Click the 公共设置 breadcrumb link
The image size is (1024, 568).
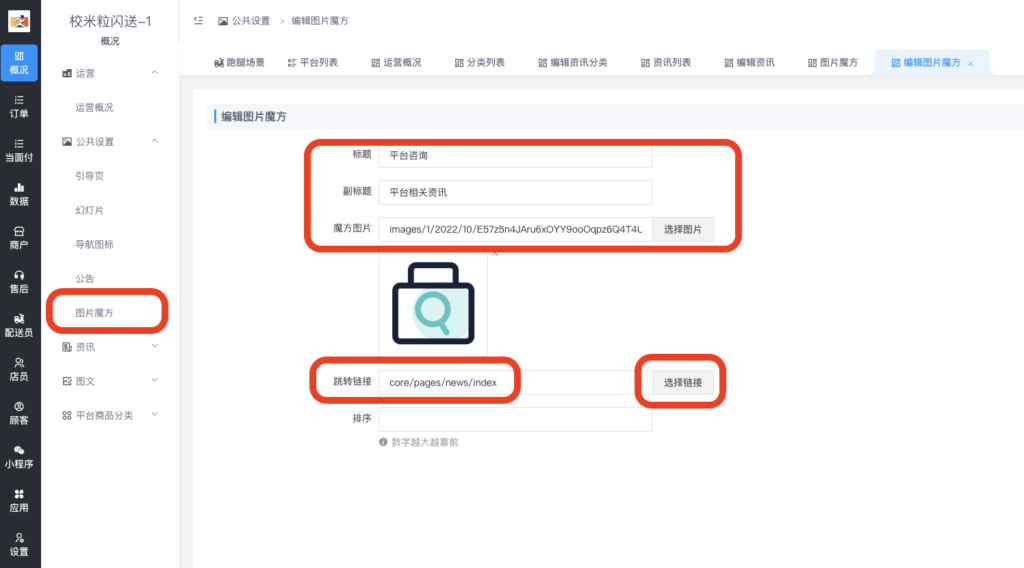[251, 21]
